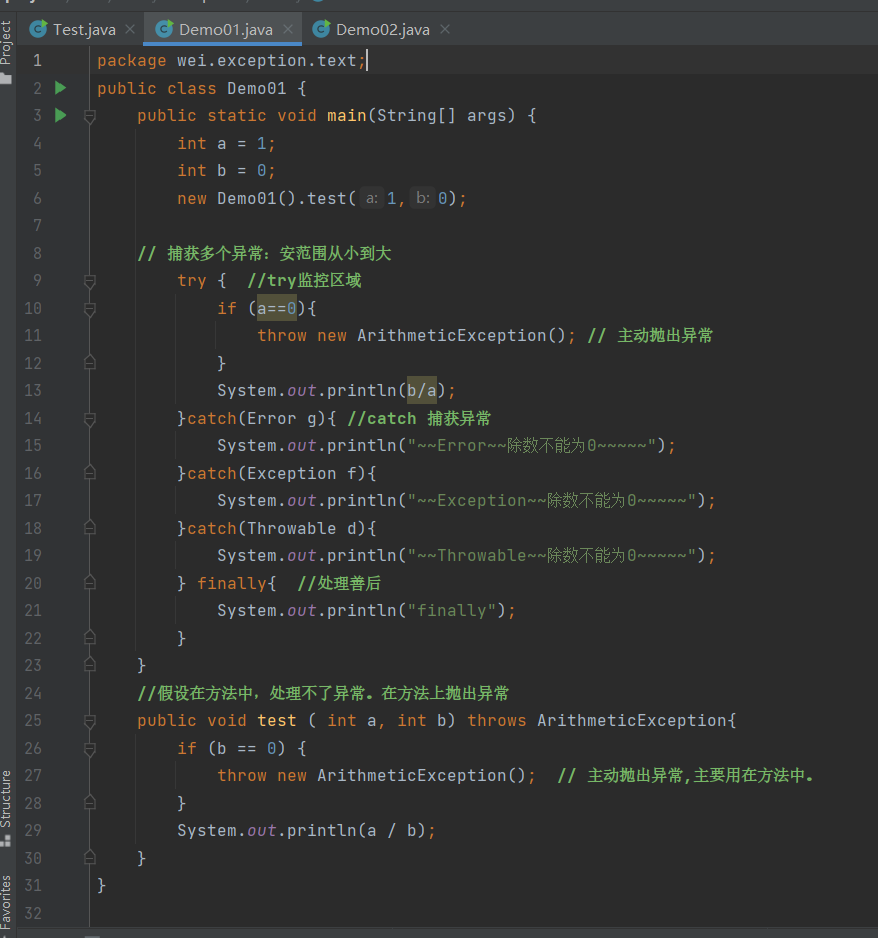Screen dimensions: 878x938
Task: Click Test.java tab file icon
Action: pos(38,29)
